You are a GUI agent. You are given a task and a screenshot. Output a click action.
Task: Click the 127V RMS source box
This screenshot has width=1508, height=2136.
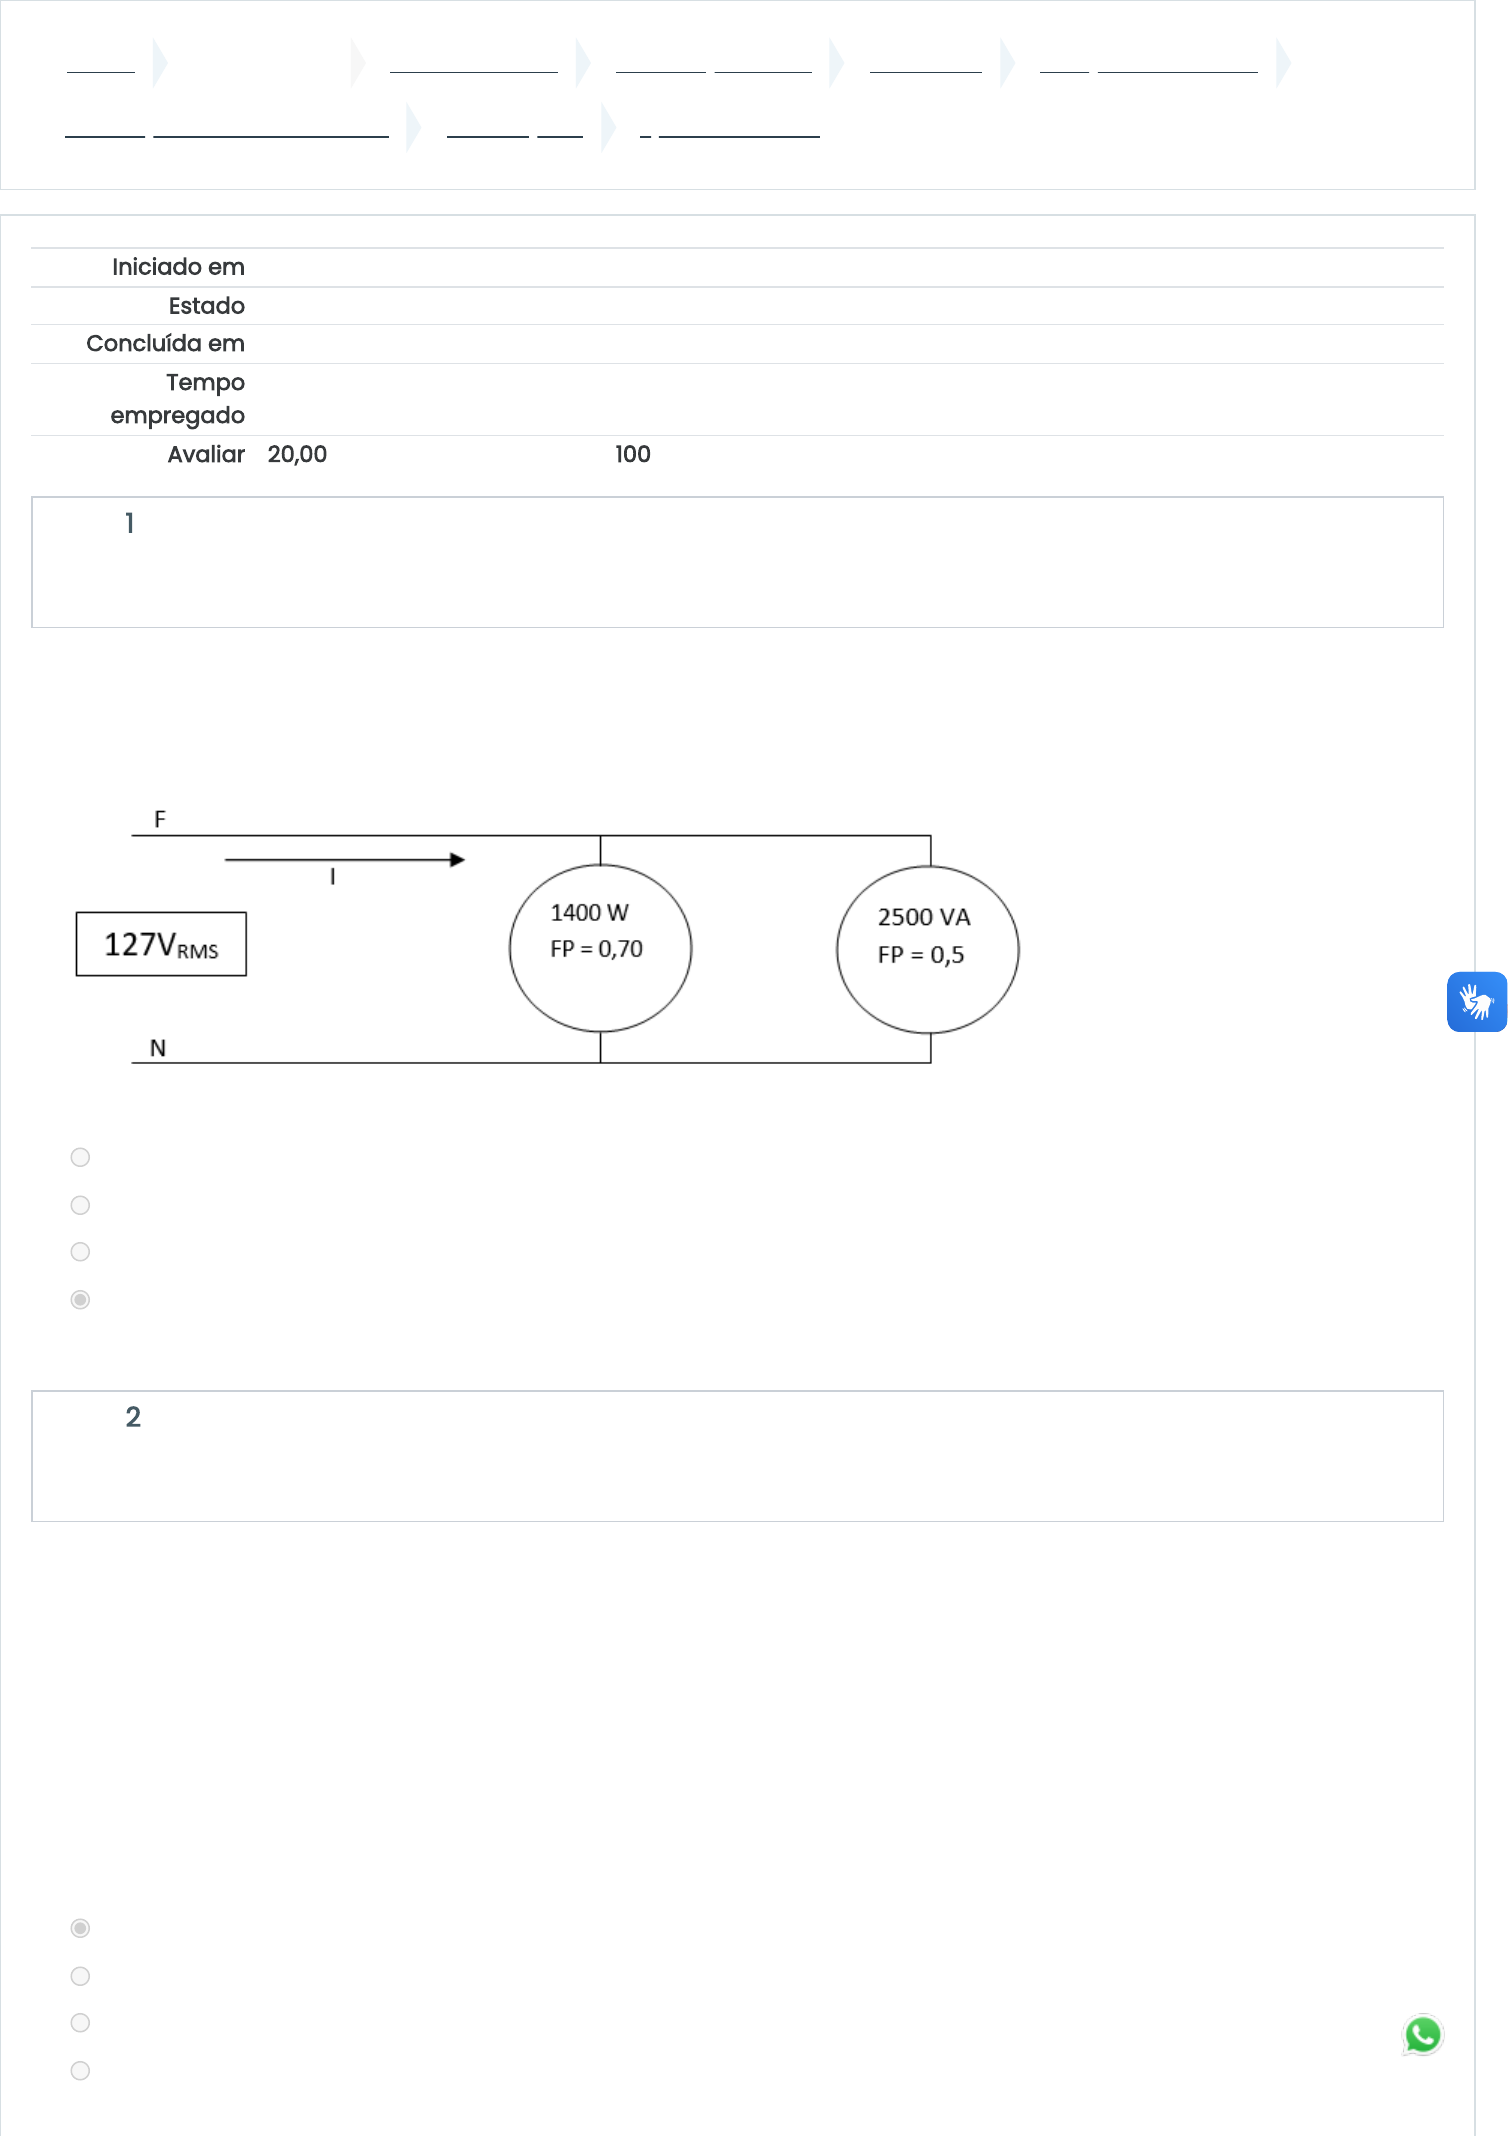click(161, 944)
